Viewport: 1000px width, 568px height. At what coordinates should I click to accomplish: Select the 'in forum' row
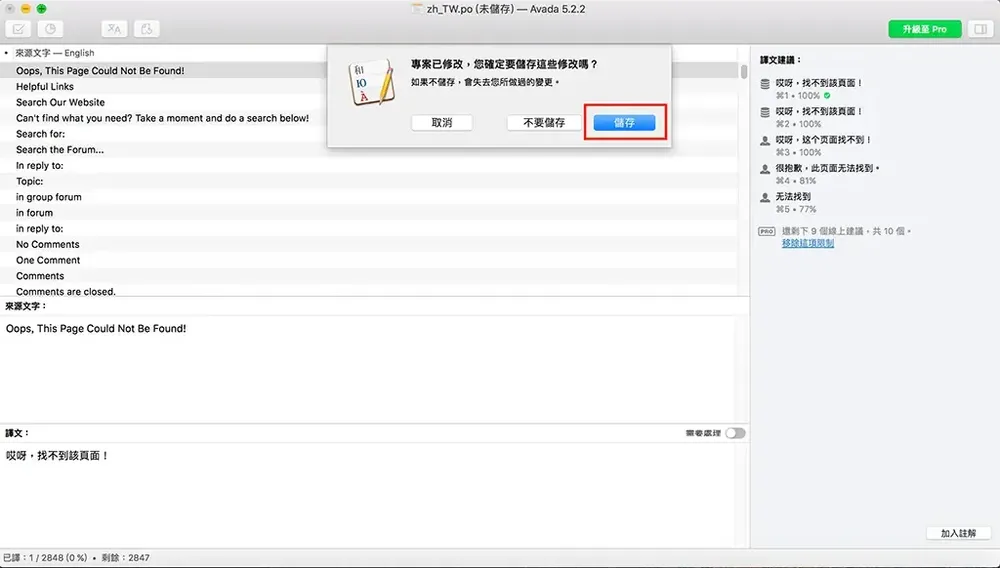tap(369, 213)
